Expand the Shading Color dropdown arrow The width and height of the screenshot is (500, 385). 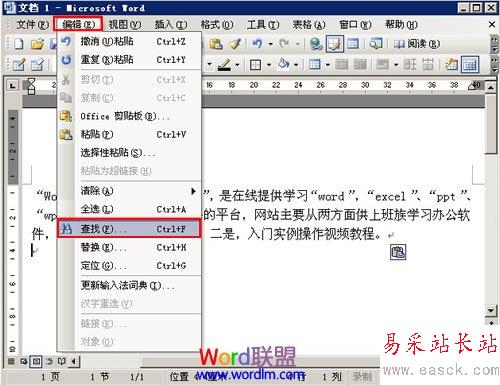pos(296,64)
